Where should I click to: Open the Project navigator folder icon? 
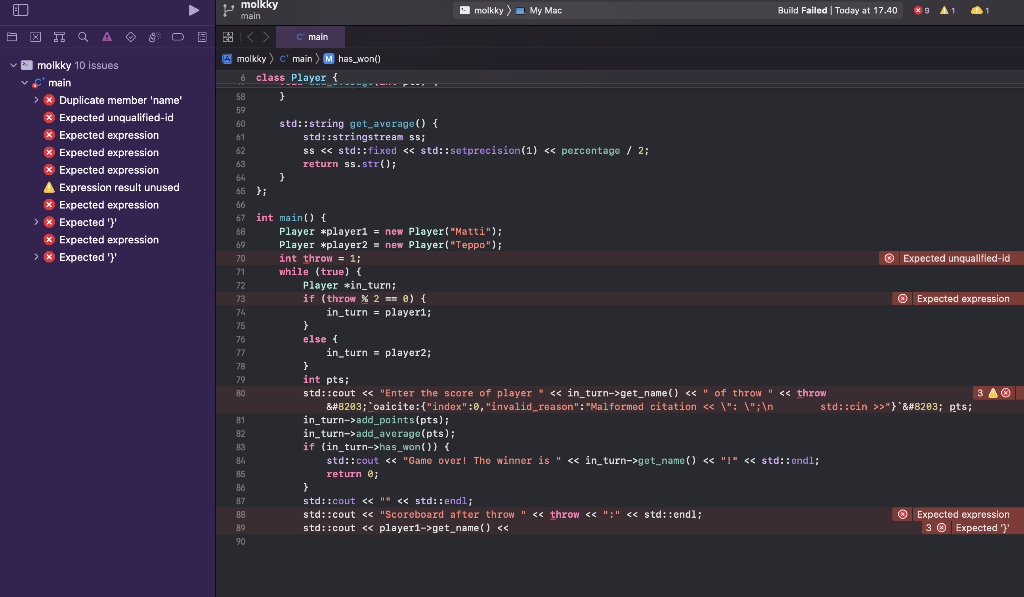[12, 37]
